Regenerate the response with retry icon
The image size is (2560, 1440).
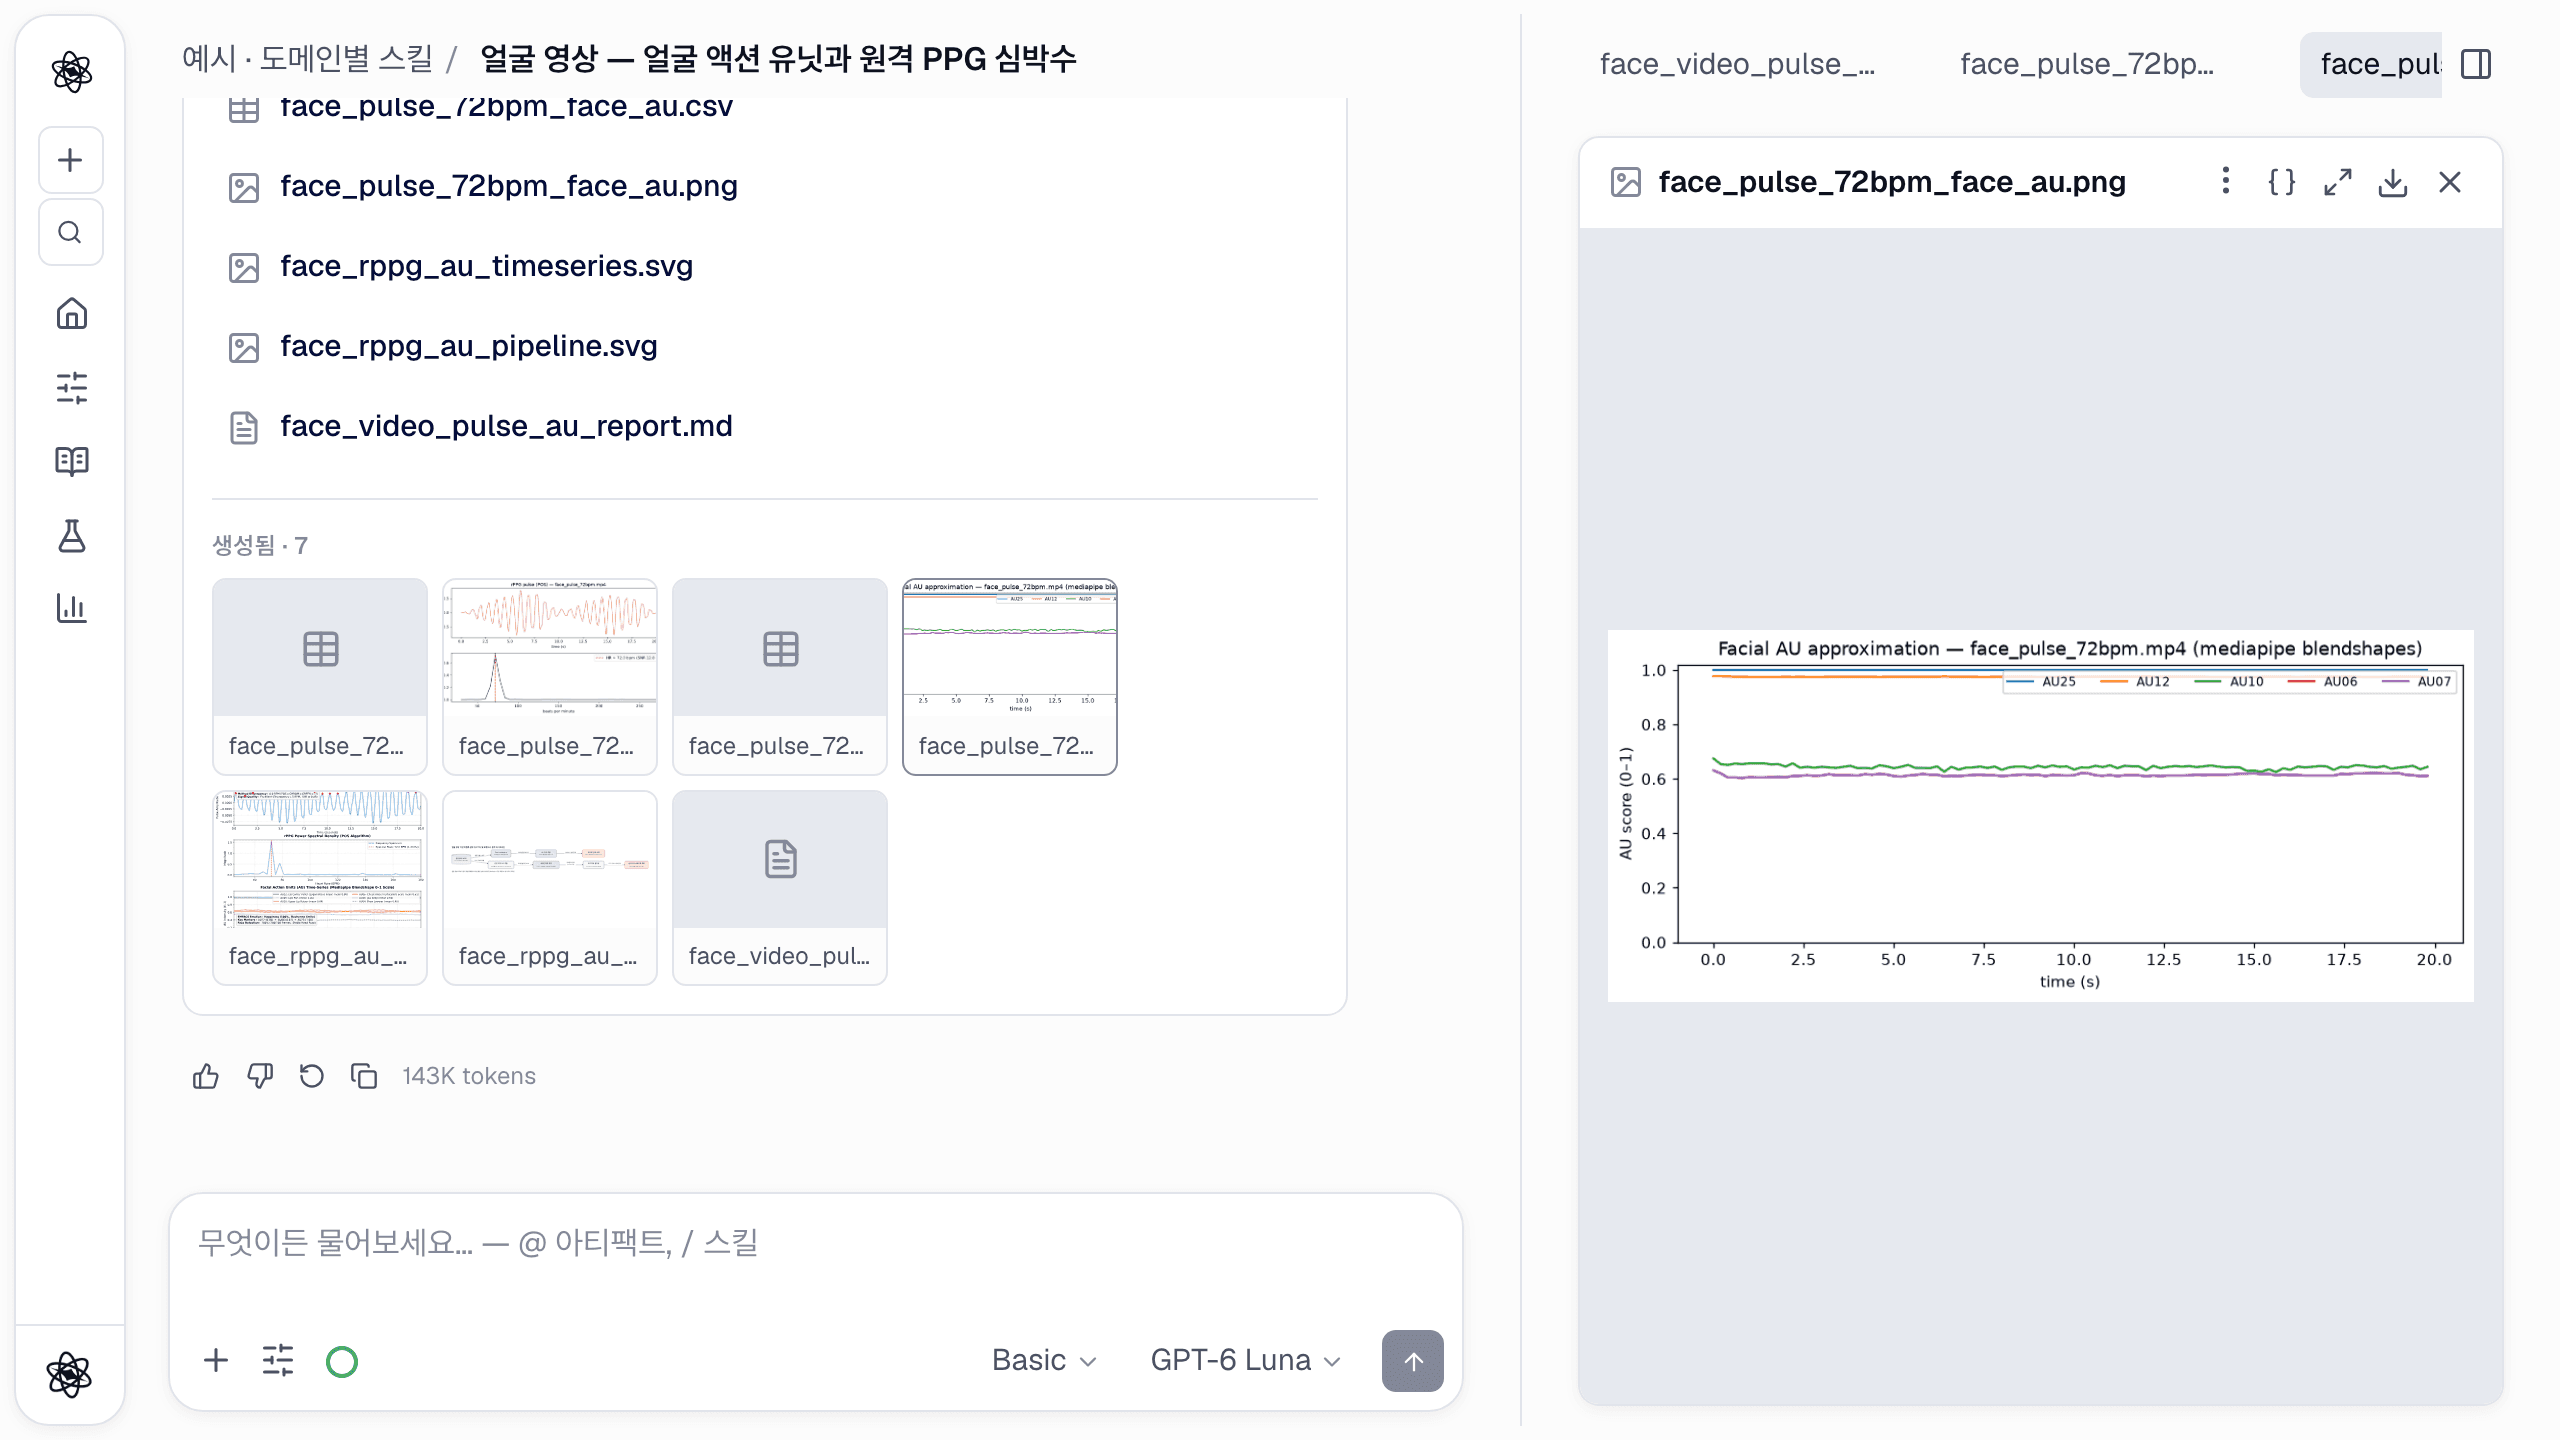pos(312,1076)
